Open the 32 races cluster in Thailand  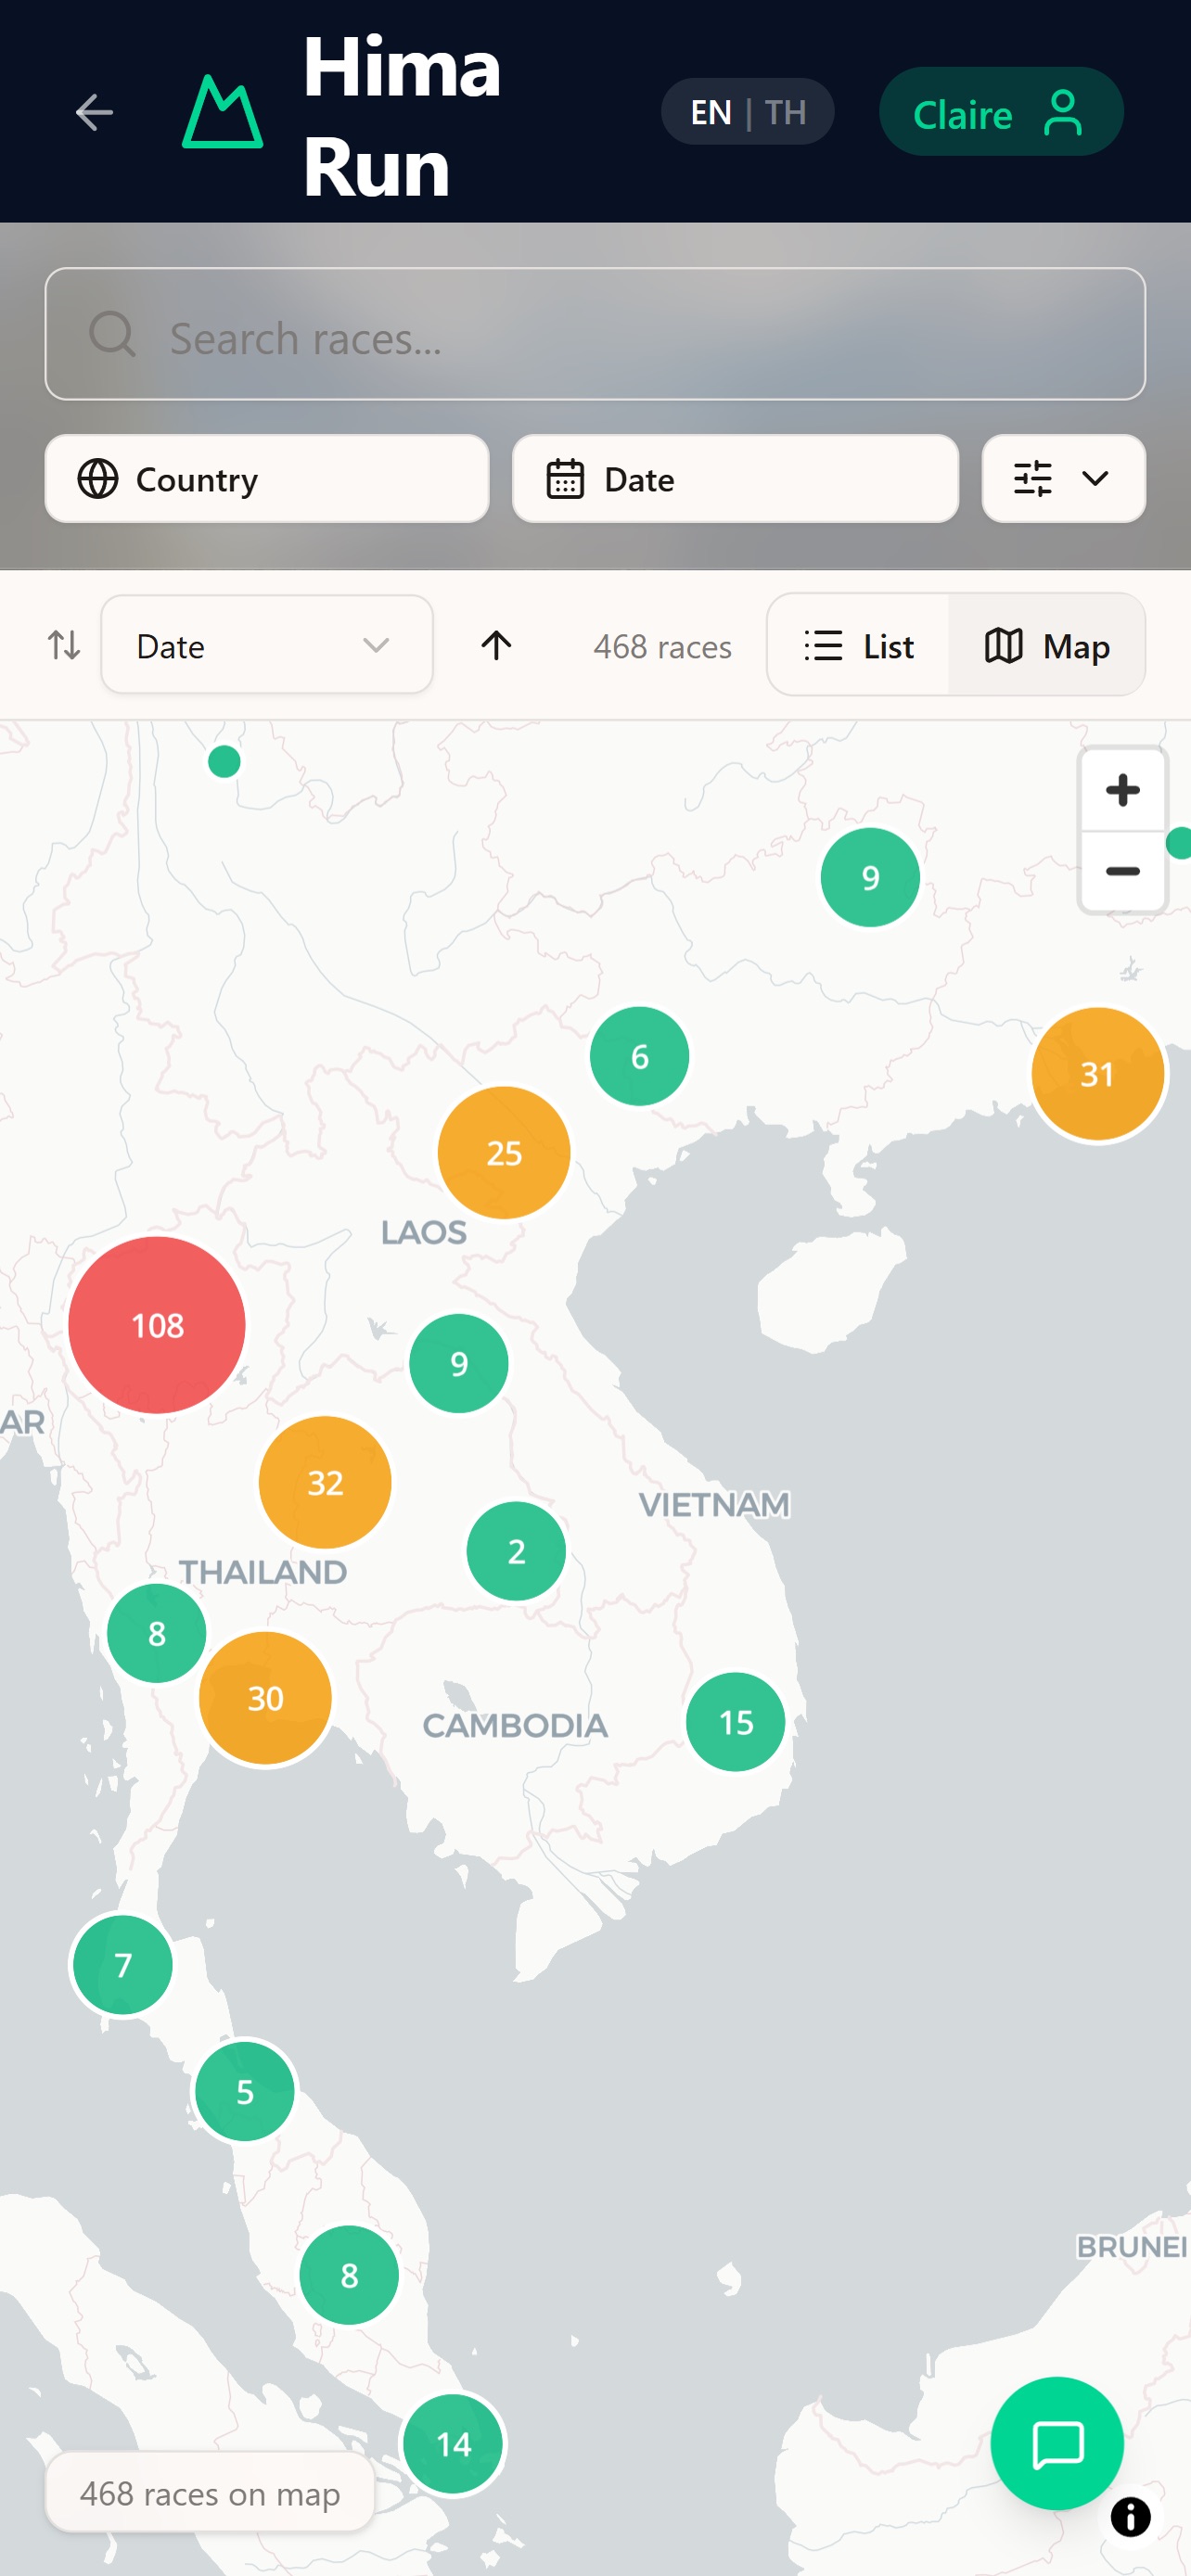tap(325, 1482)
